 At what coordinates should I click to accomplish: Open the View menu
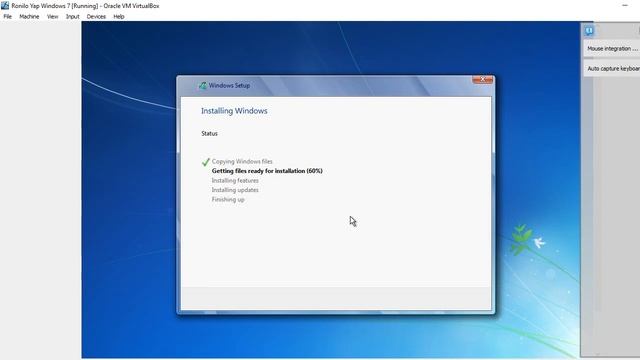(x=52, y=17)
